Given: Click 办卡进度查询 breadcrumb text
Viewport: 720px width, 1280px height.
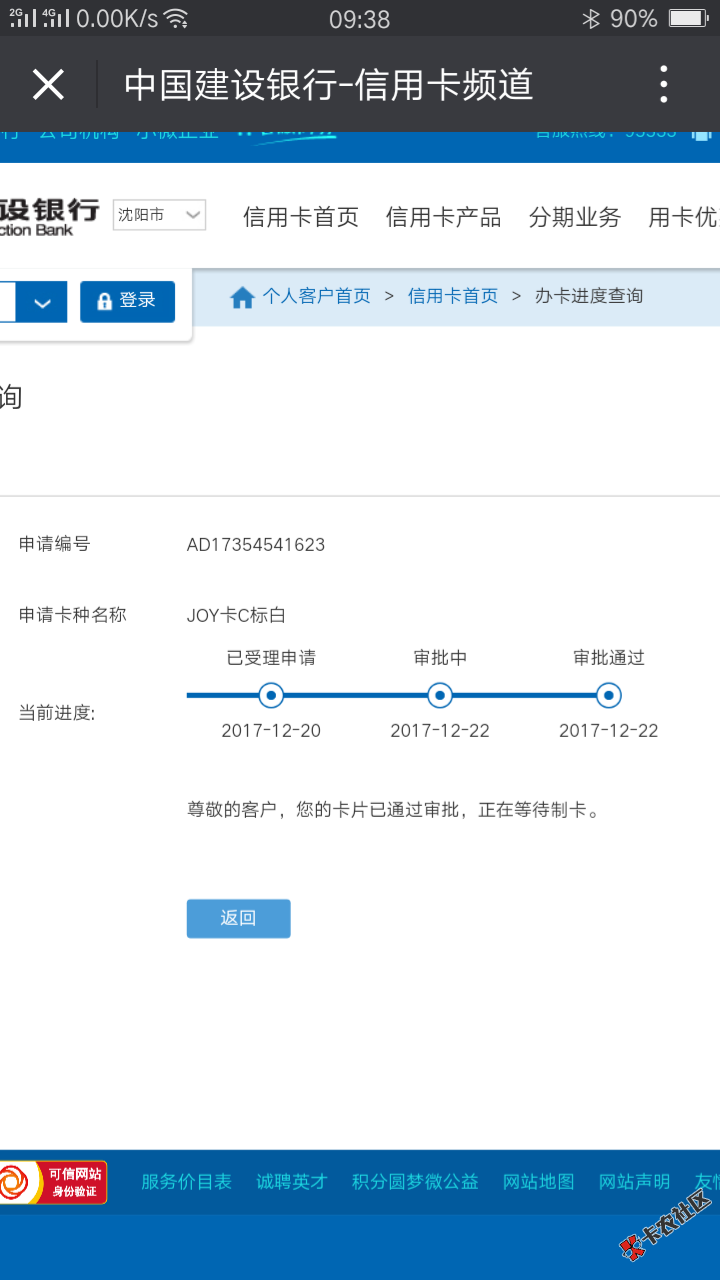Looking at the screenshot, I should [589, 296].
